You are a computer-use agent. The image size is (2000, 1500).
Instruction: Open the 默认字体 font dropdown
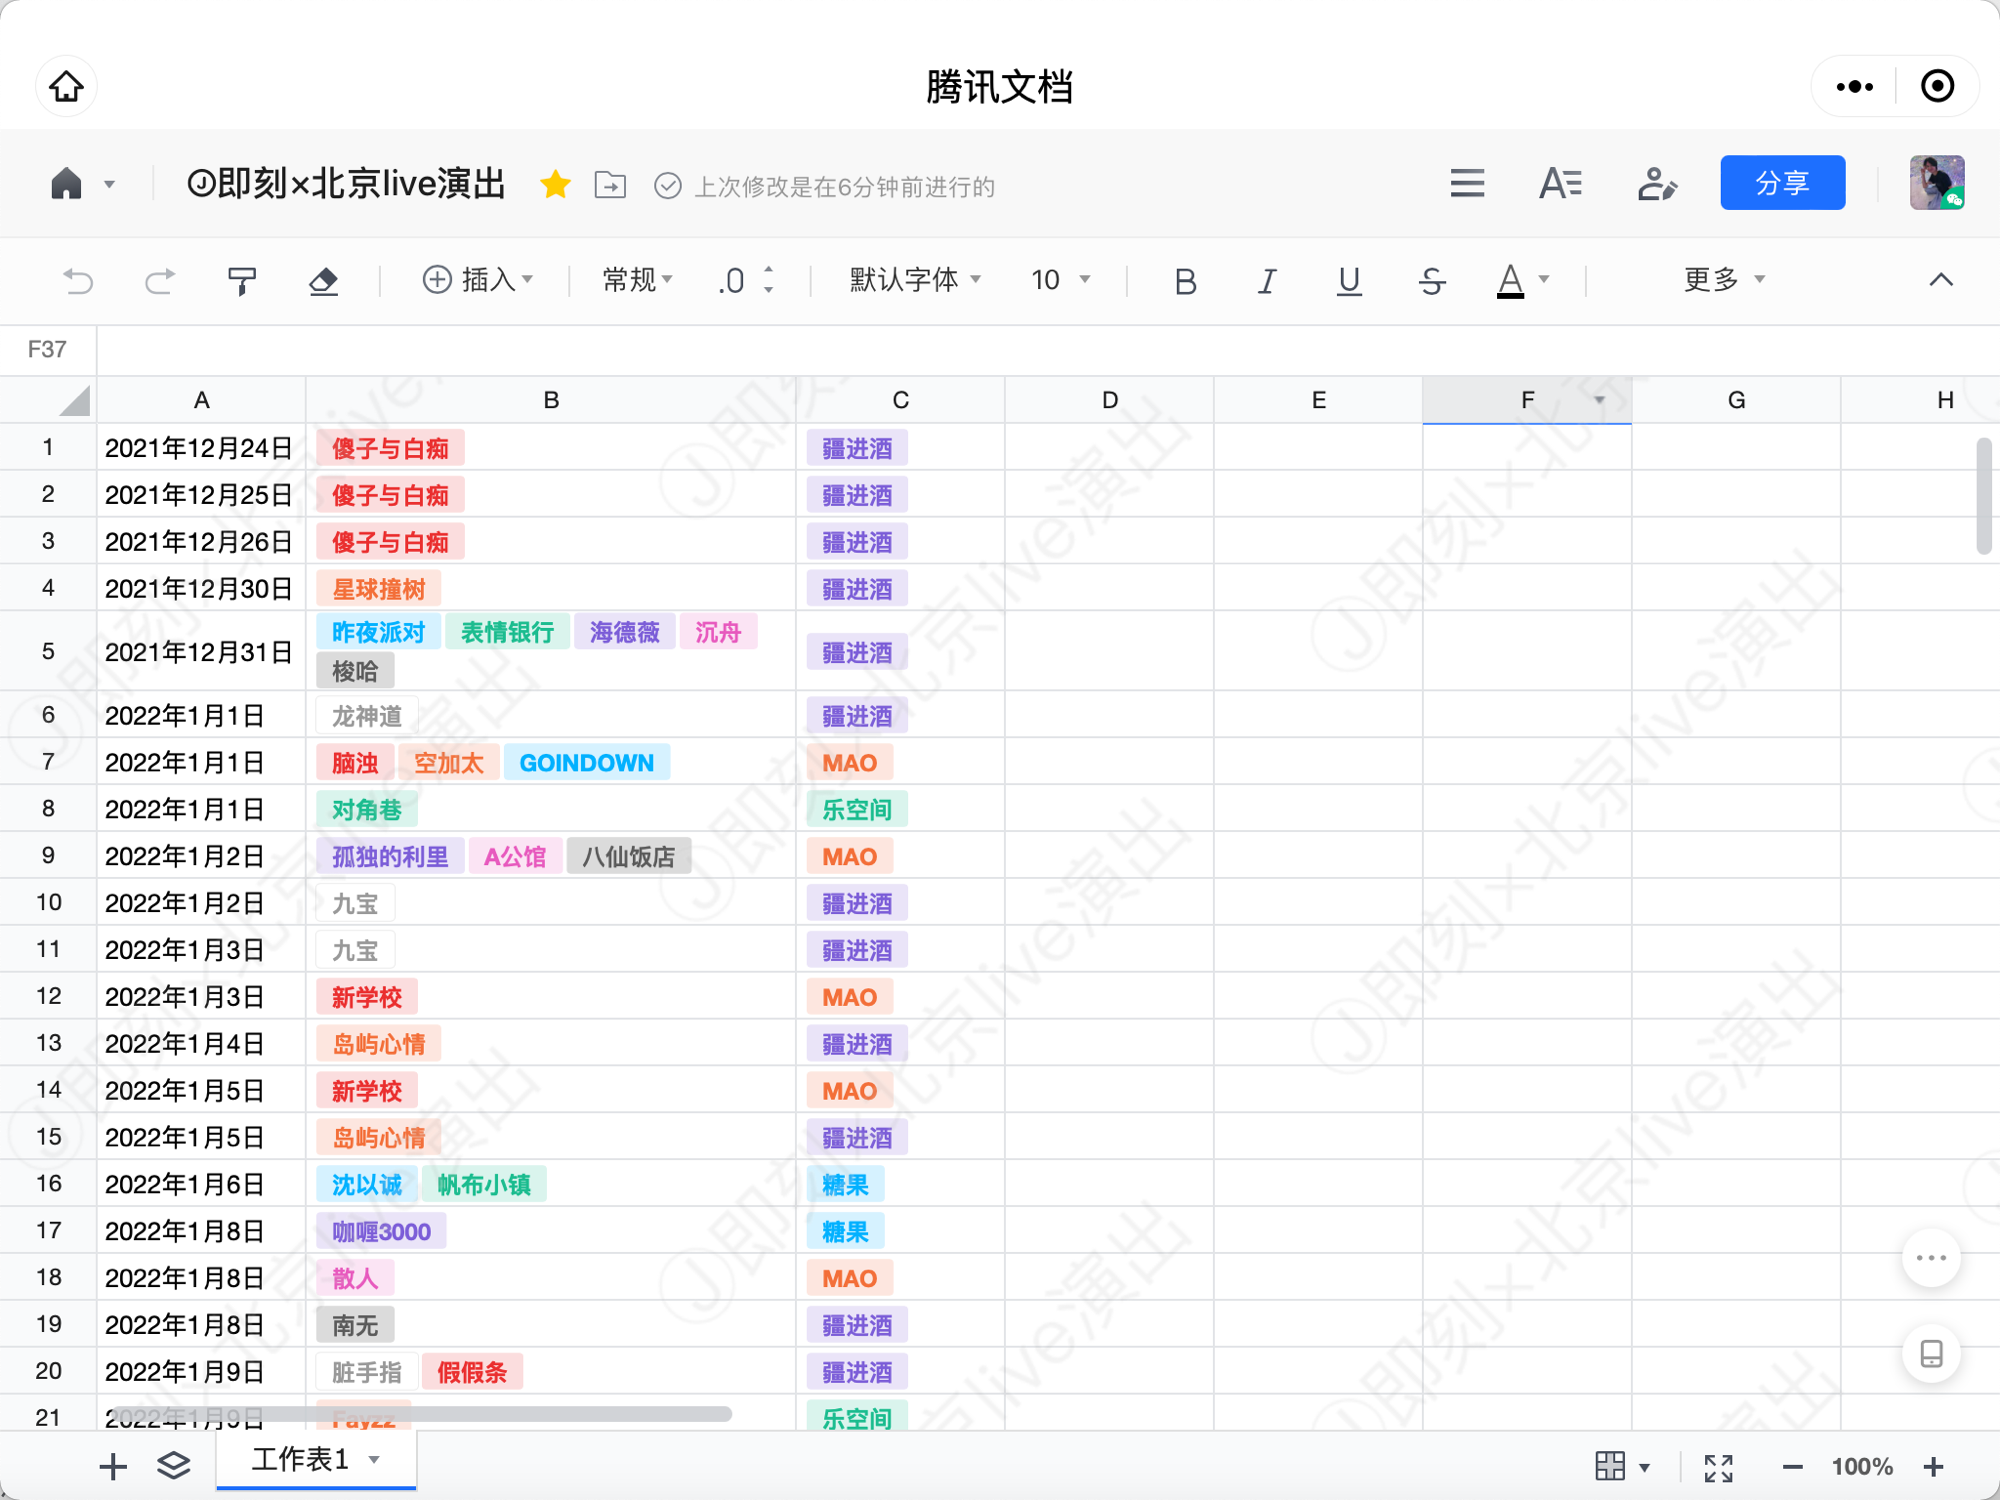pyautogui.click(x=915, y=280)
